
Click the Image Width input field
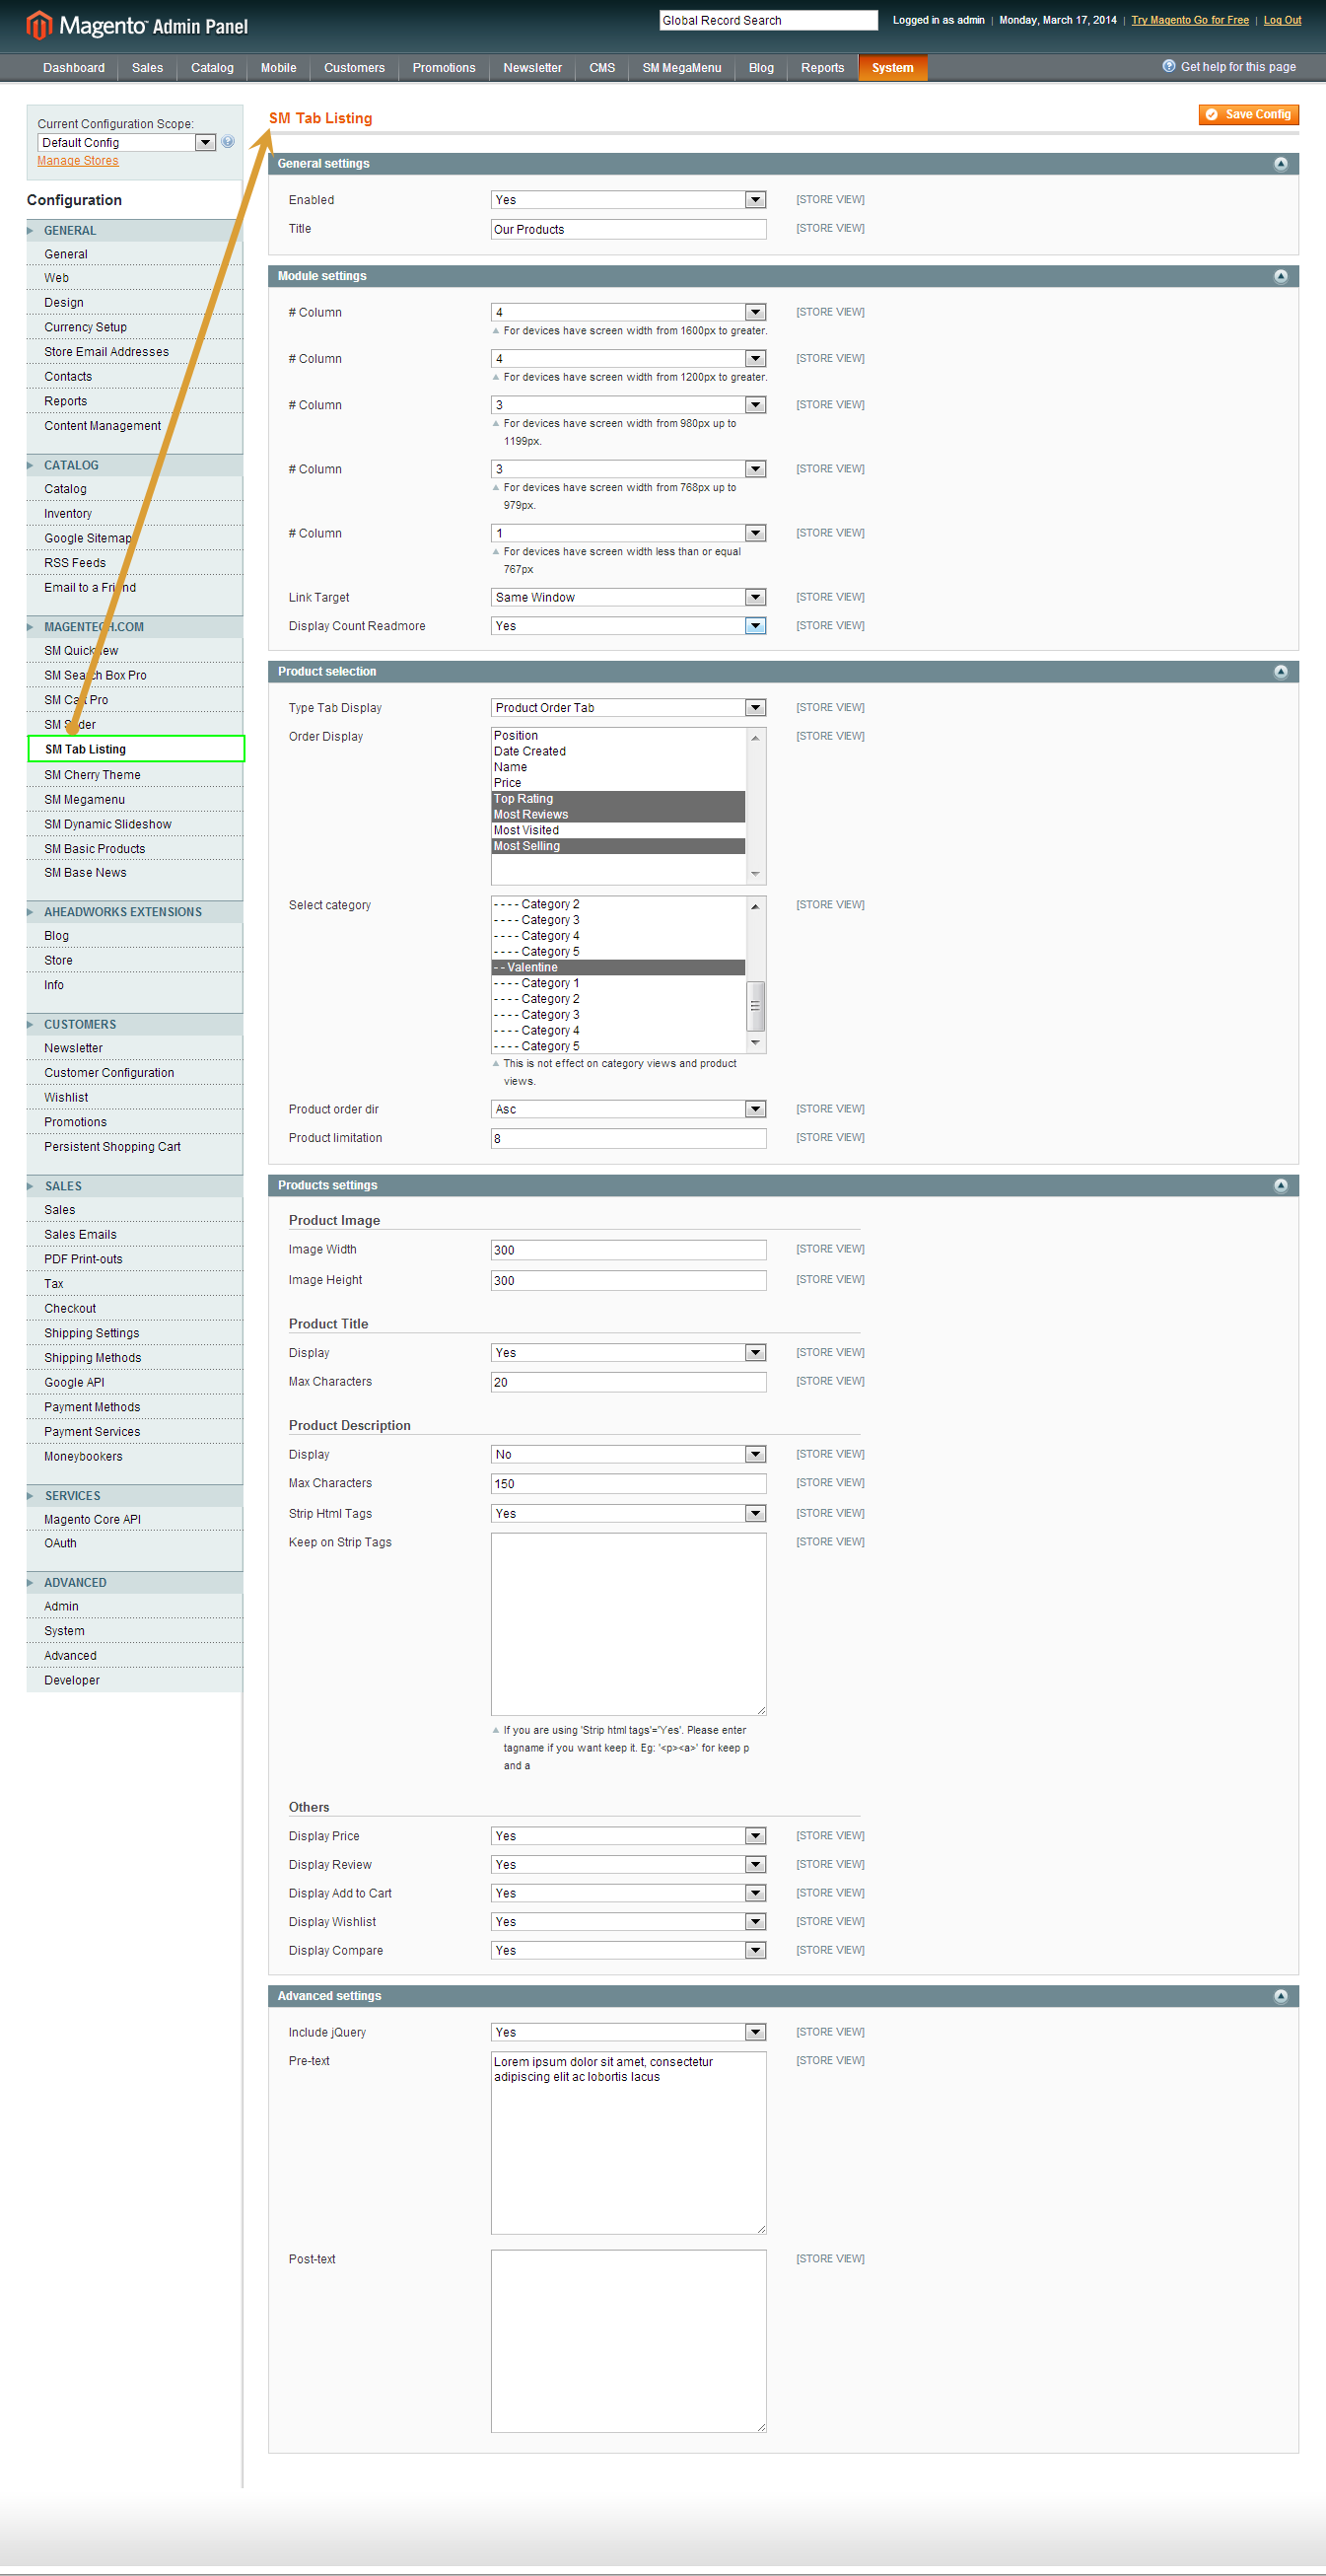[x=628, y=1251]
